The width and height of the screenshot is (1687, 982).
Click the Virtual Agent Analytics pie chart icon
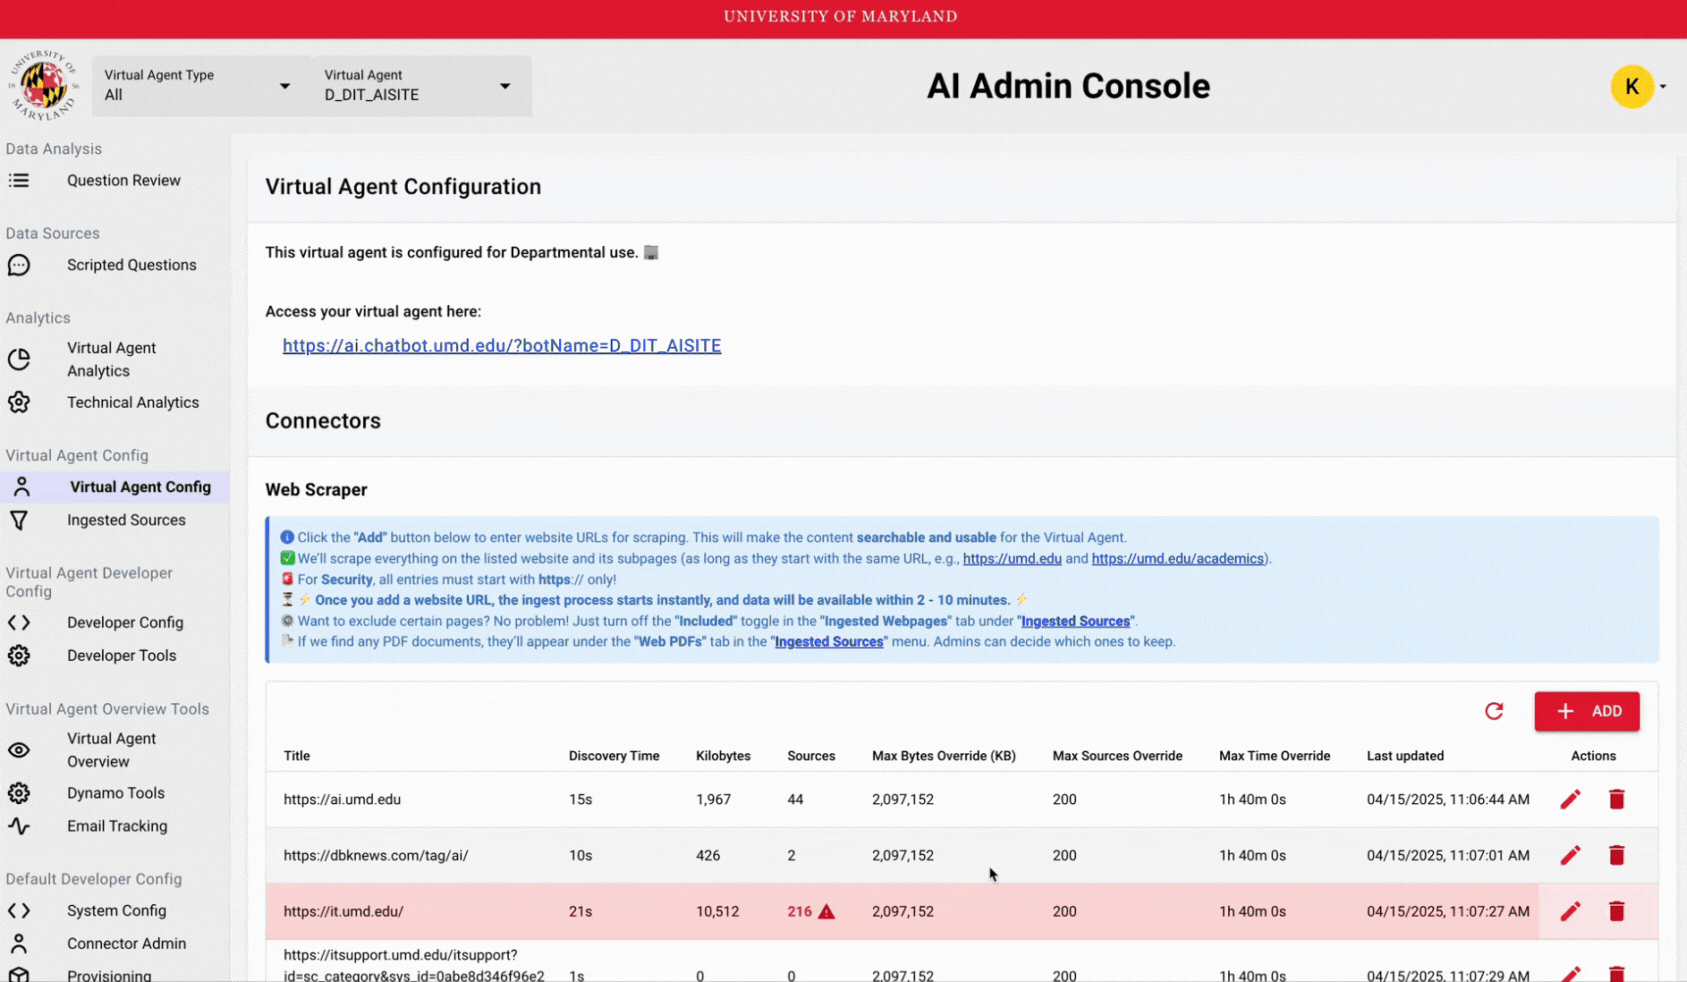[x=20, y=359]
